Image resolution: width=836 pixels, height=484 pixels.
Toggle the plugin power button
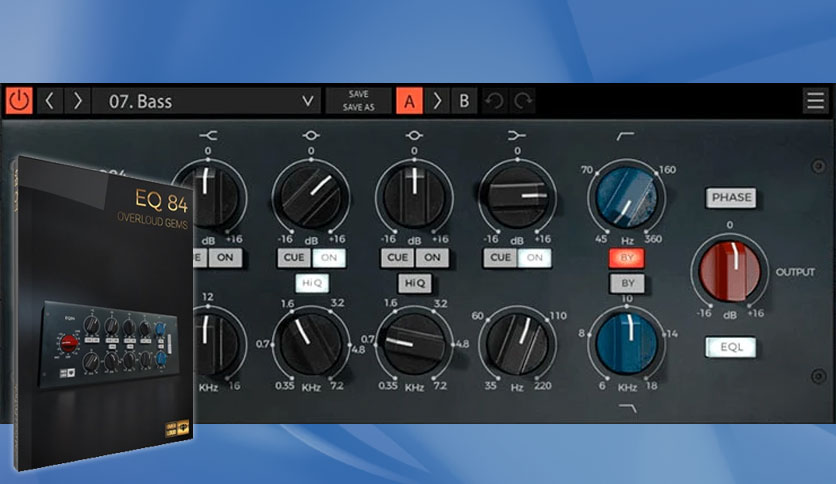19,101
